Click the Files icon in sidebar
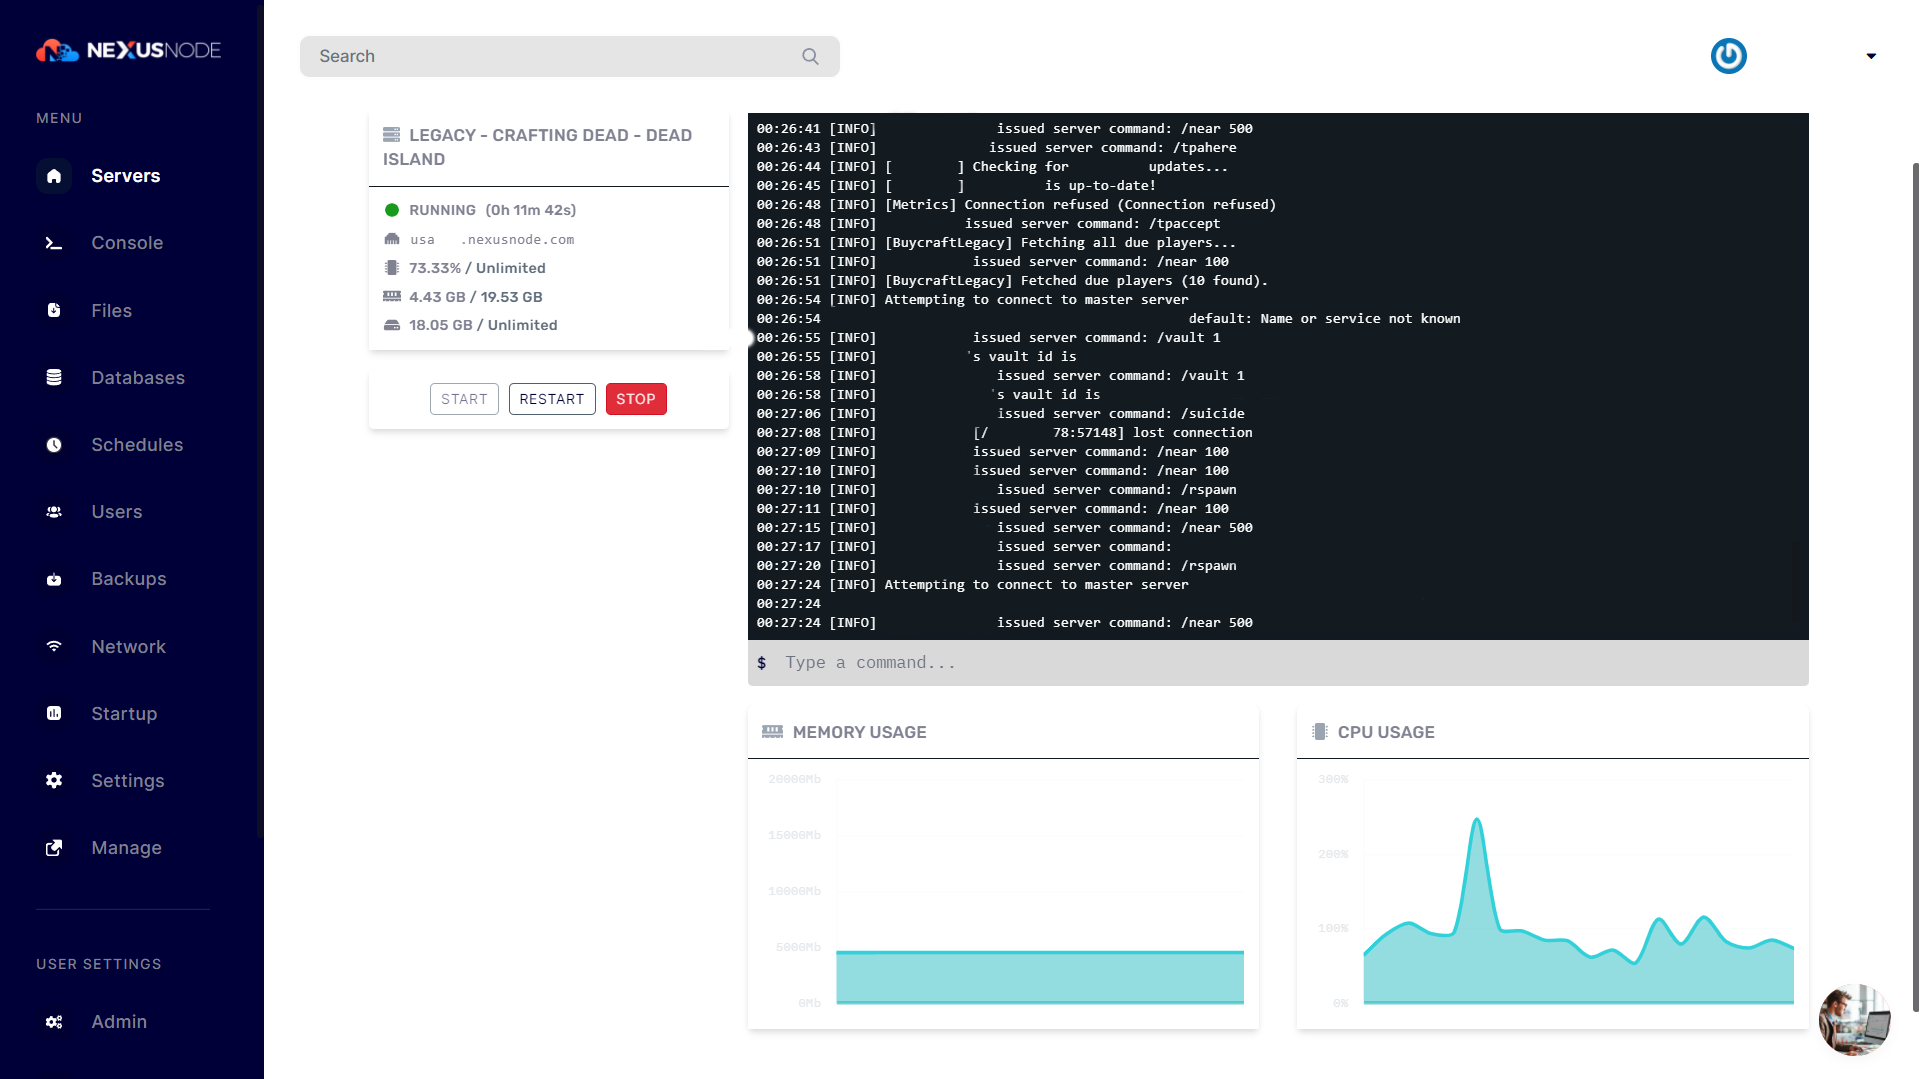 point(54,311)
